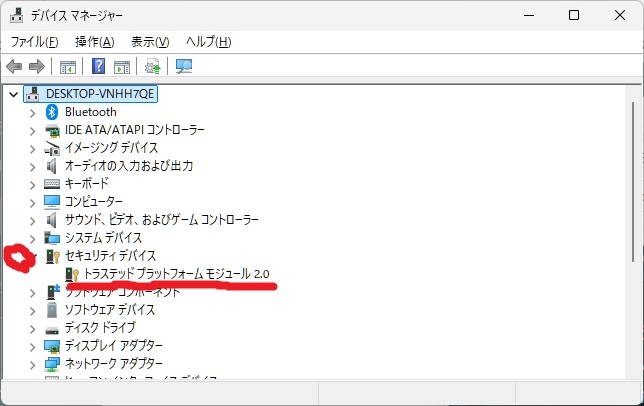Select the ネットワーク アダプター tree item
This screenshot has height=406, width=644.
click(114, 364)
